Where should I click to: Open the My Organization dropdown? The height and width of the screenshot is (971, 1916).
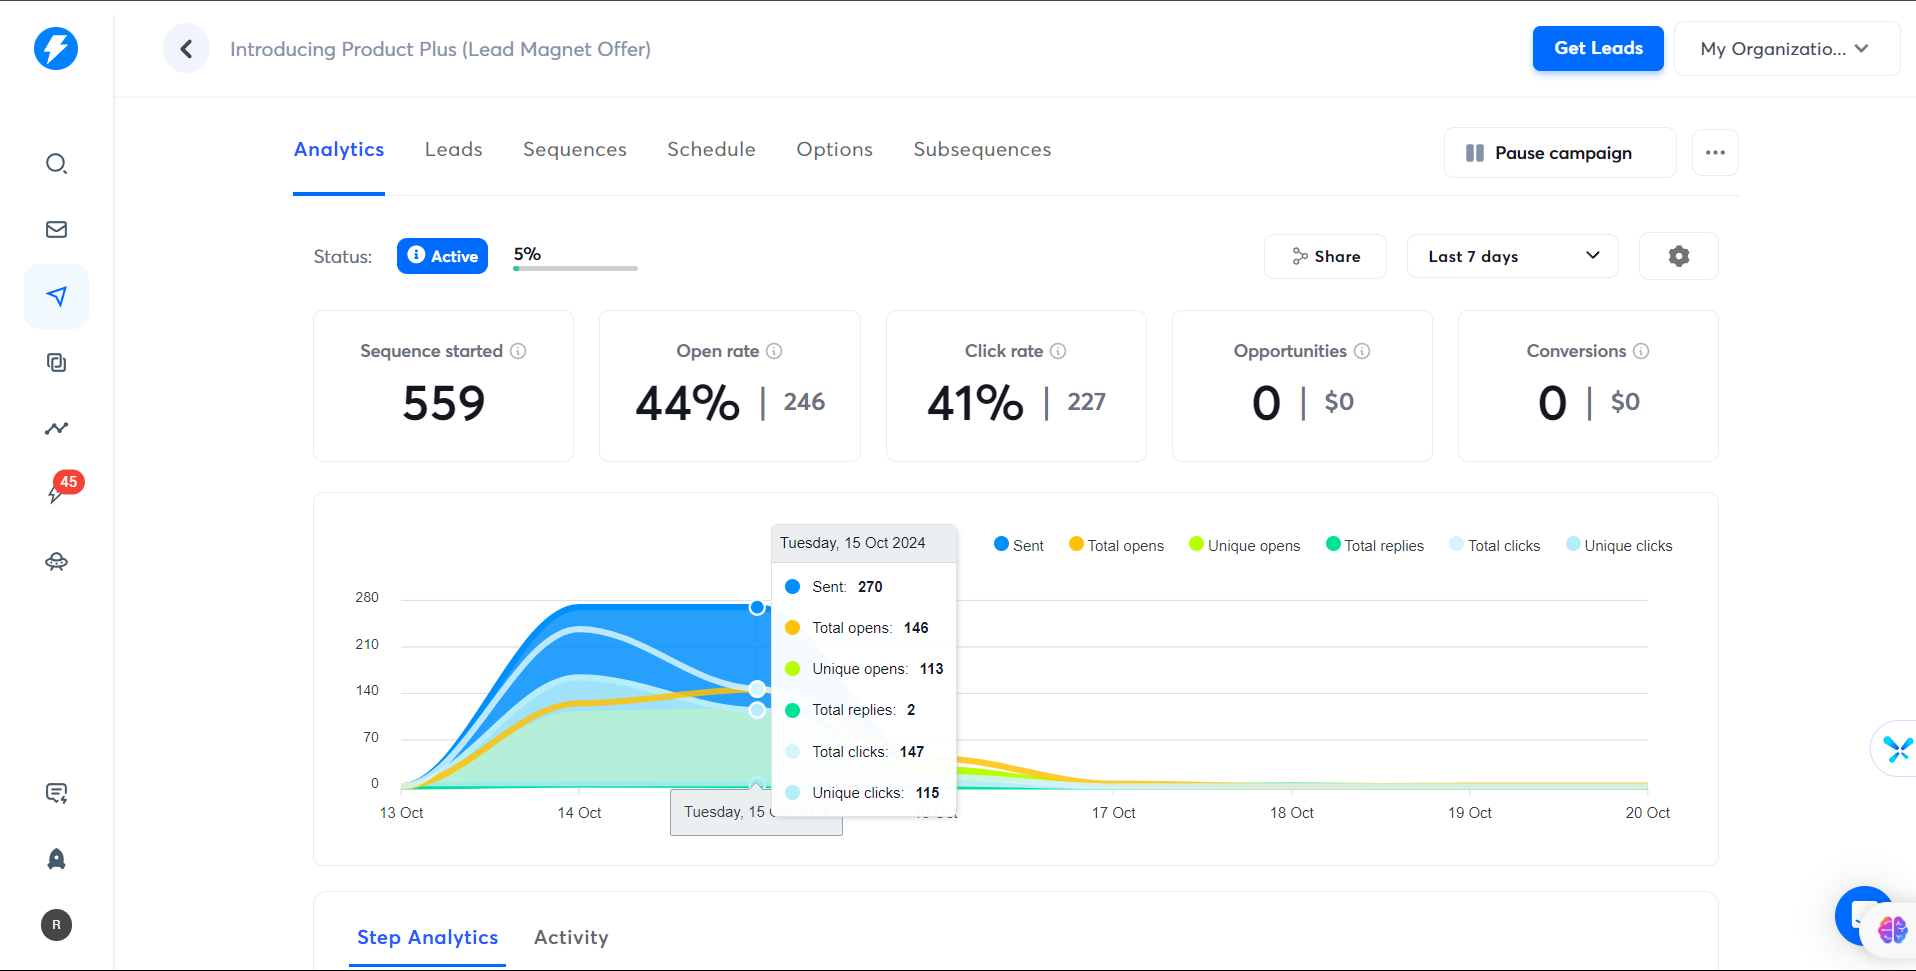pyautogui.click(x=1785, y=49)
